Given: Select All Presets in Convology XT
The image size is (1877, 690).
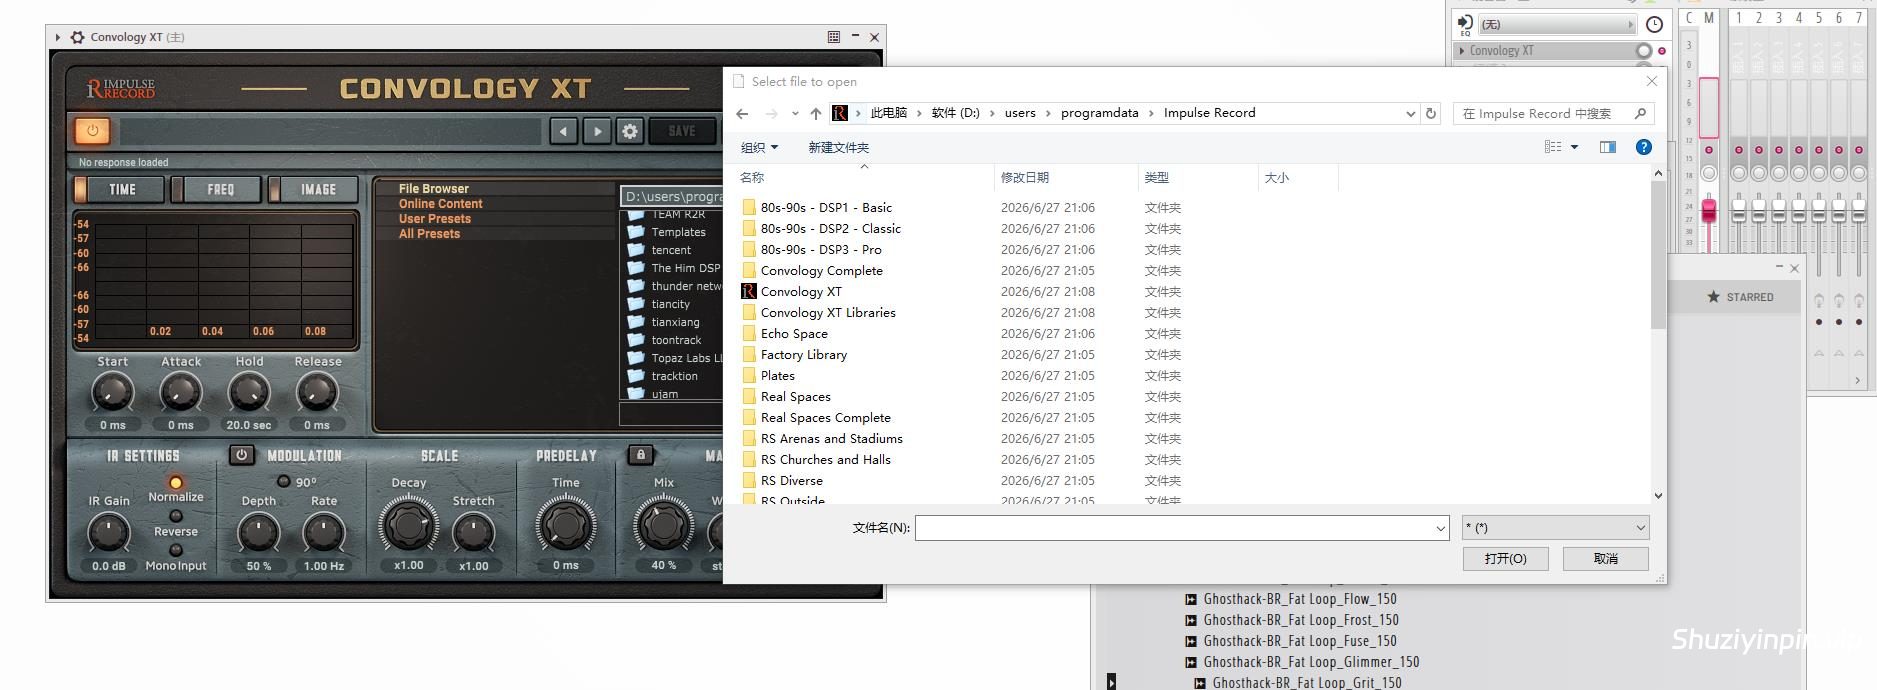Looking at the screenshot, I should click(429, 233).
